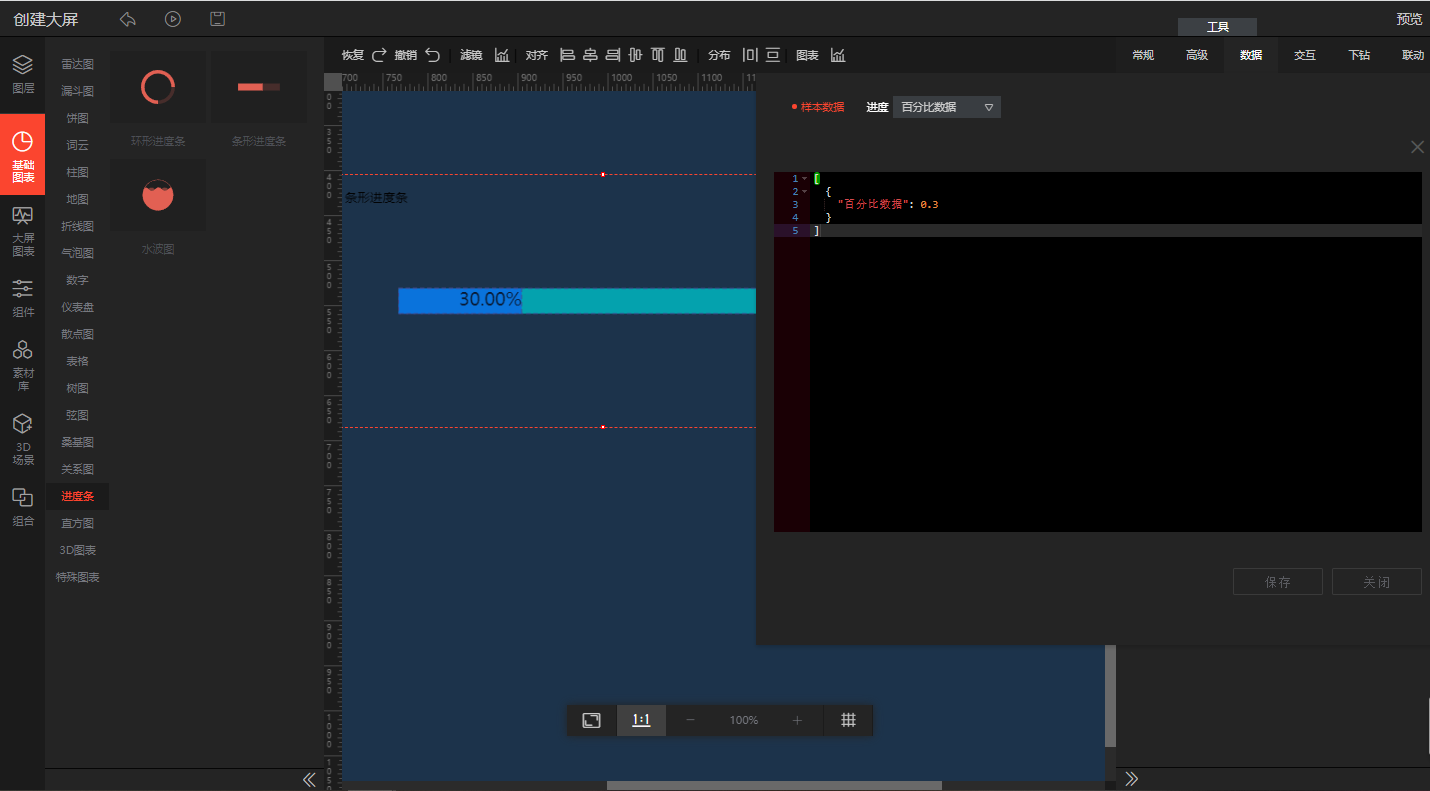Switch to the 数据 tab
The width and height of the screenshot is (1430, 791).
[1251, 55]
